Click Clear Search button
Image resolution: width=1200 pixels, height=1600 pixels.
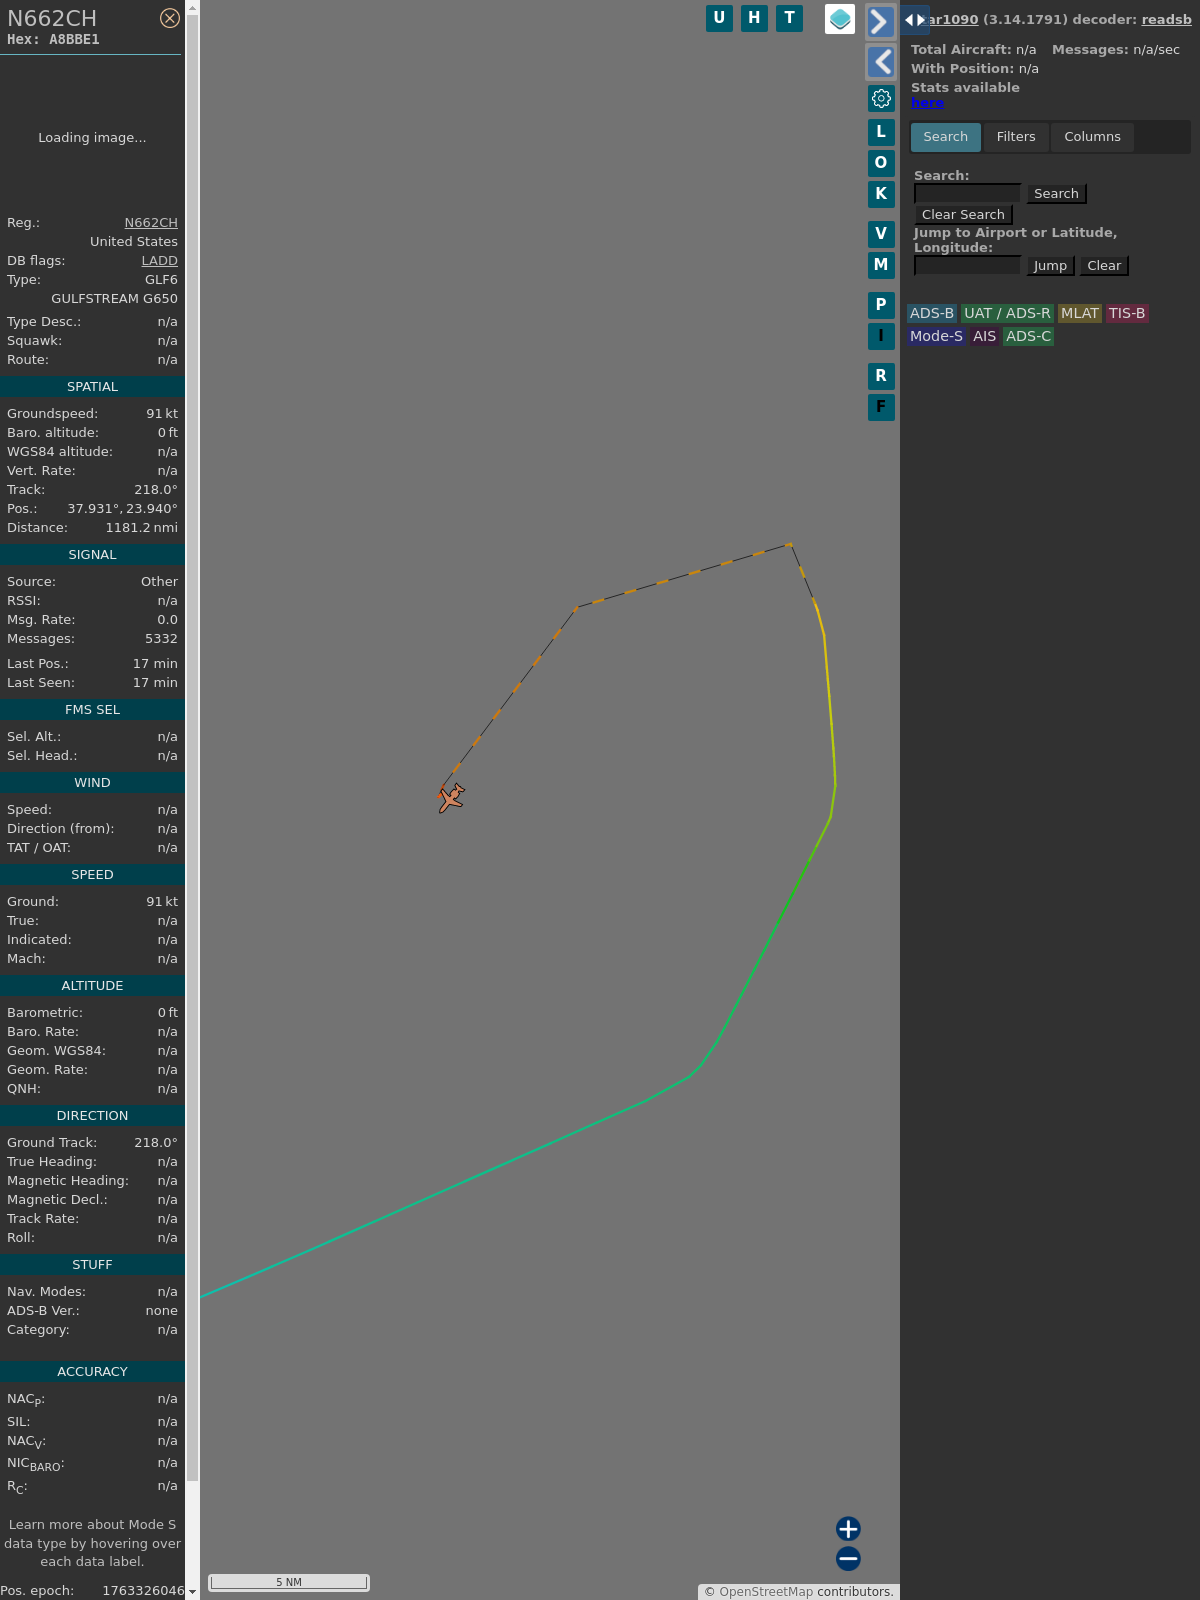pos(963,215)
